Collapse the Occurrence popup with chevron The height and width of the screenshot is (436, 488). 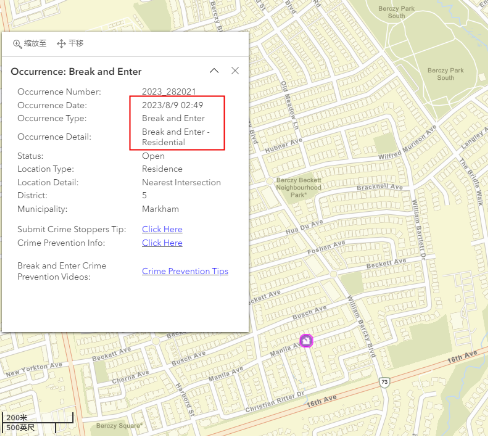(214, 71)
